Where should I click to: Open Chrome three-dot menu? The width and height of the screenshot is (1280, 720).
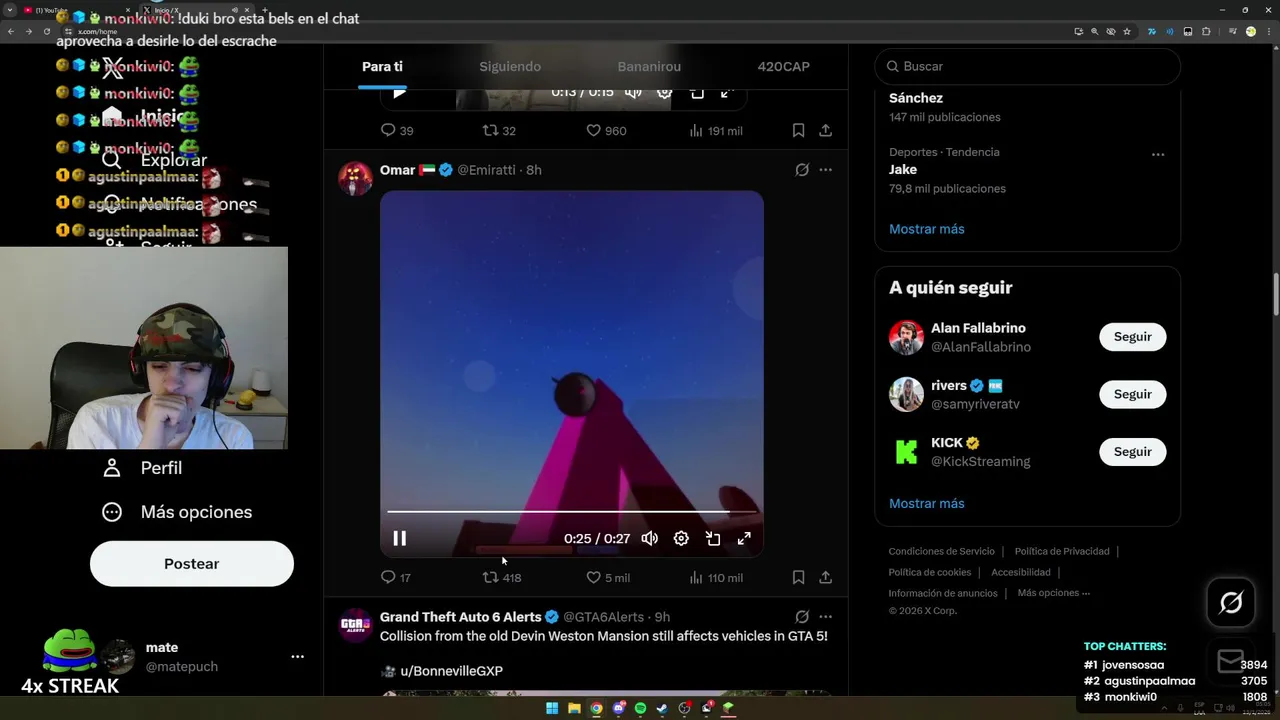pyautogui.click(x=1269, y=32)
